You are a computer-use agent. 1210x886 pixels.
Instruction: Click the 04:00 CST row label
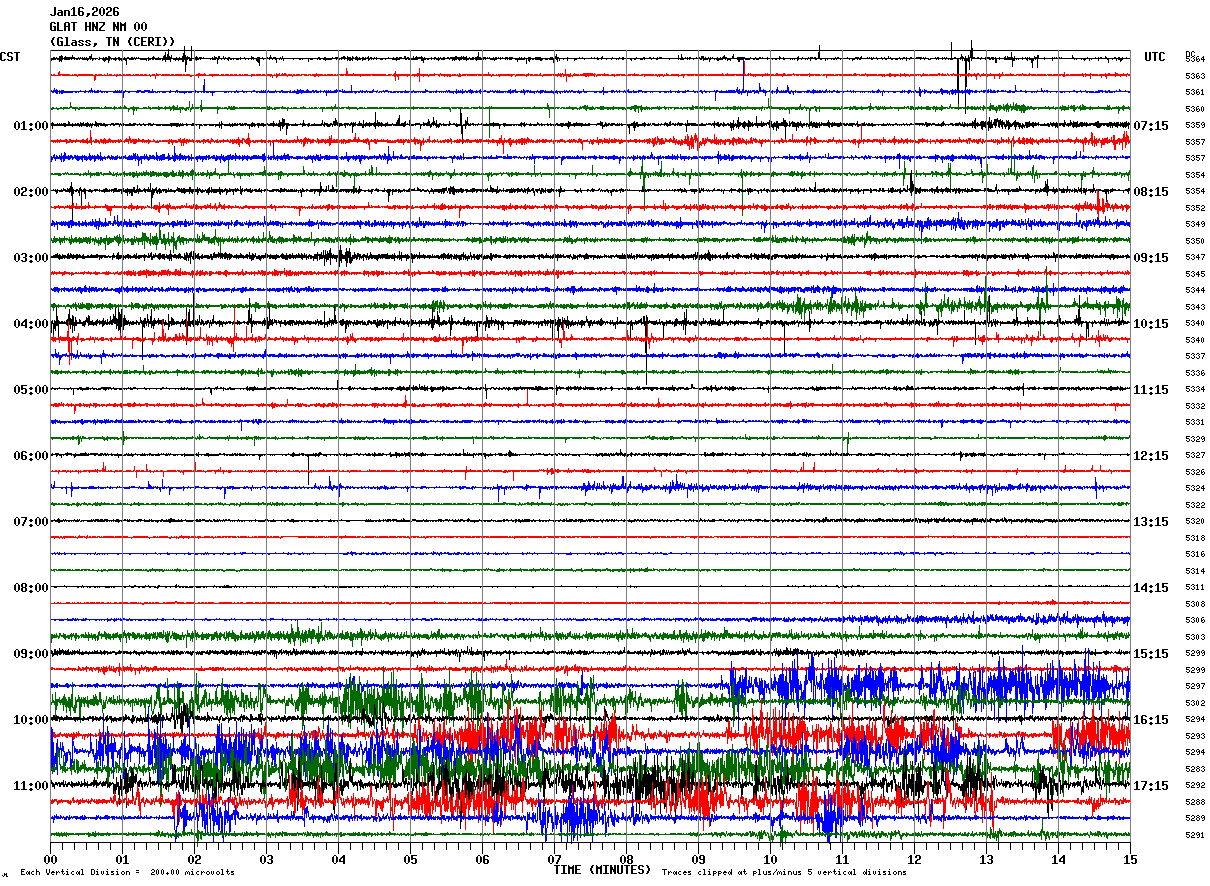pyautogui.click(x=31, y=324)
